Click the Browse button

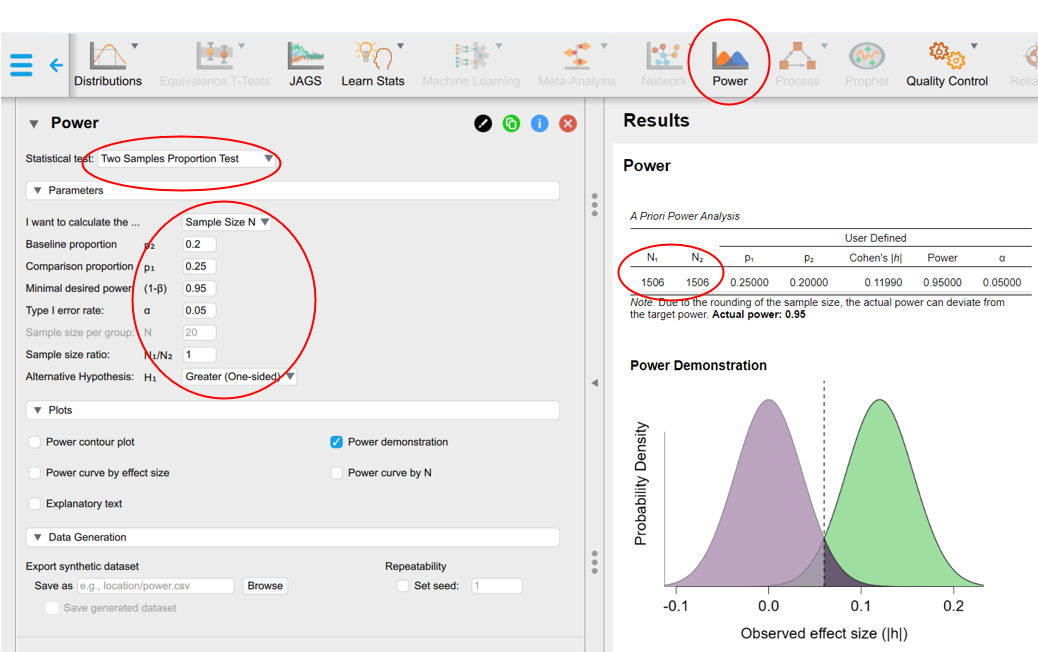click(265, 586)
